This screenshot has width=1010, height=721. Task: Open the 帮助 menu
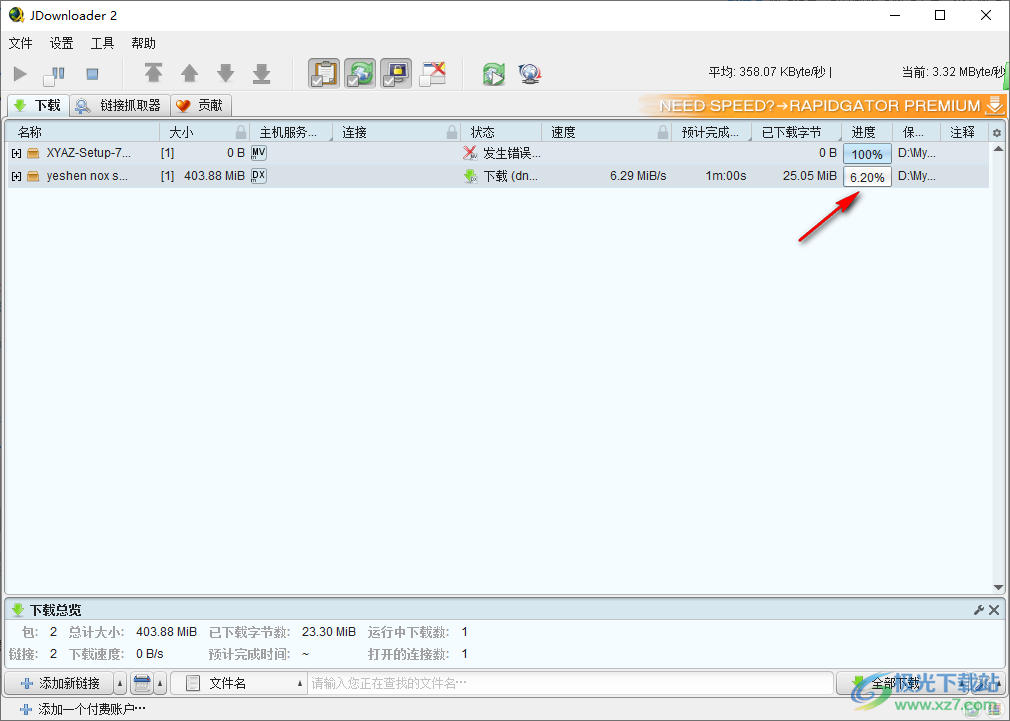point(144,43)
